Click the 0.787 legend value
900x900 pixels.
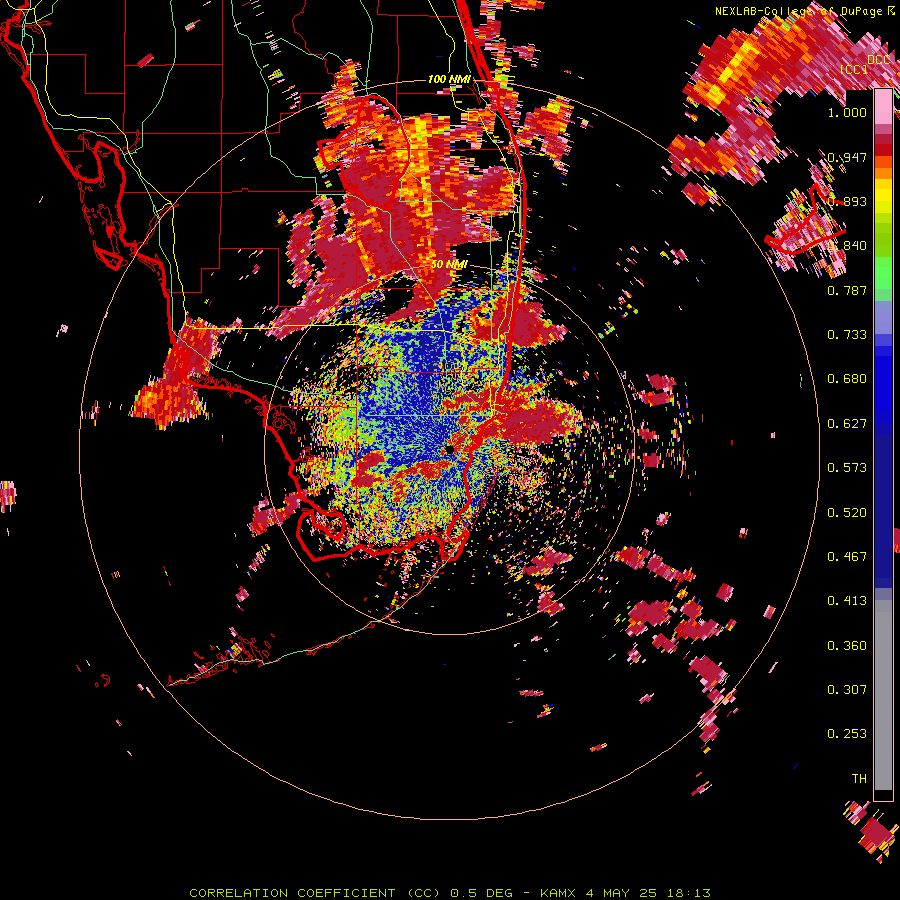847,290
